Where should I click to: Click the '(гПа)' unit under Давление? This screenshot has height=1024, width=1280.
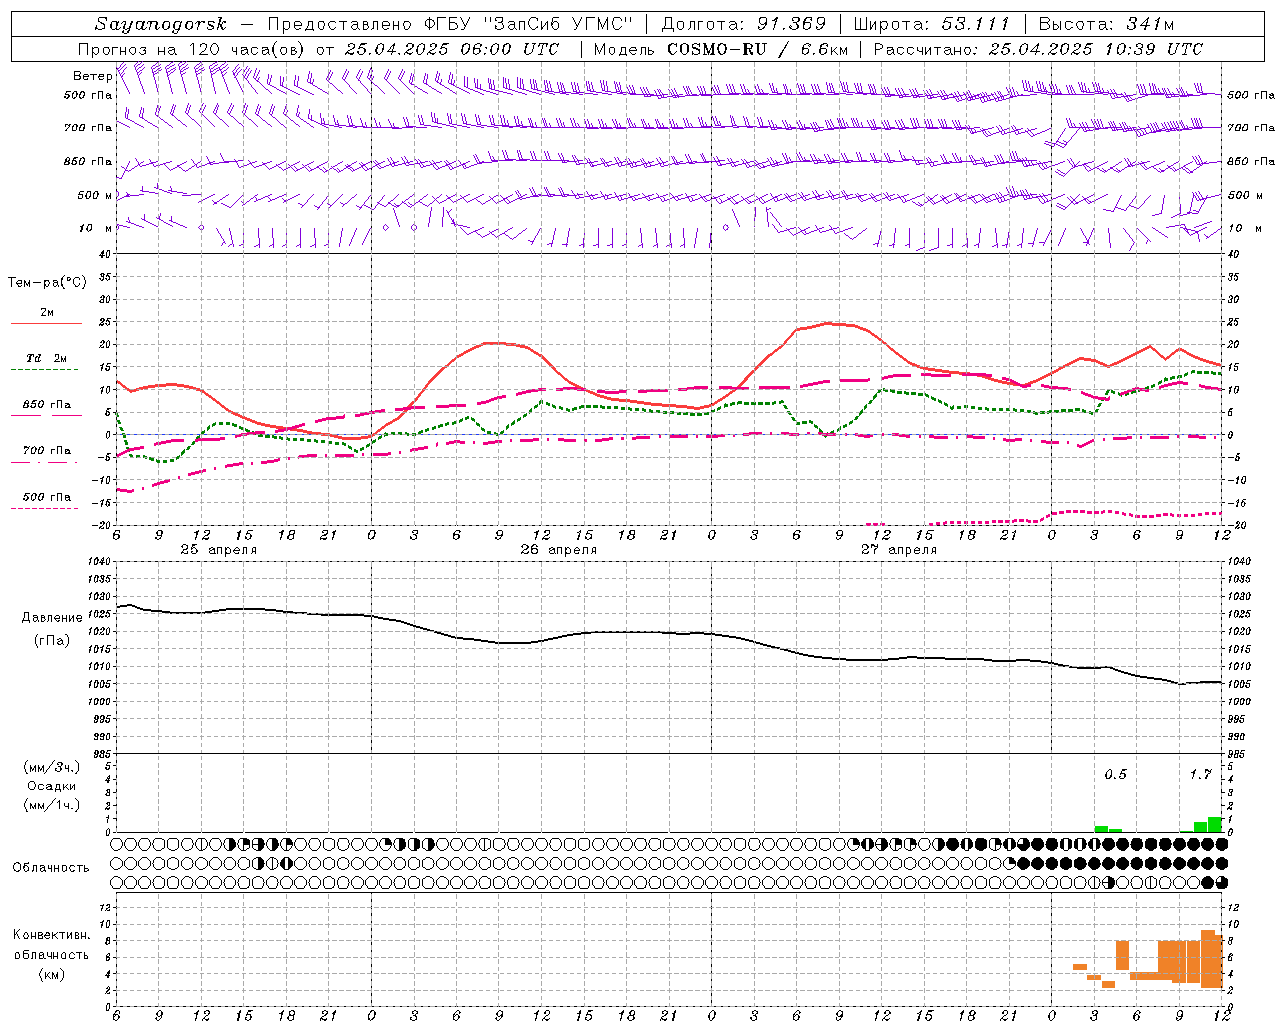click(x=52, y=640)
